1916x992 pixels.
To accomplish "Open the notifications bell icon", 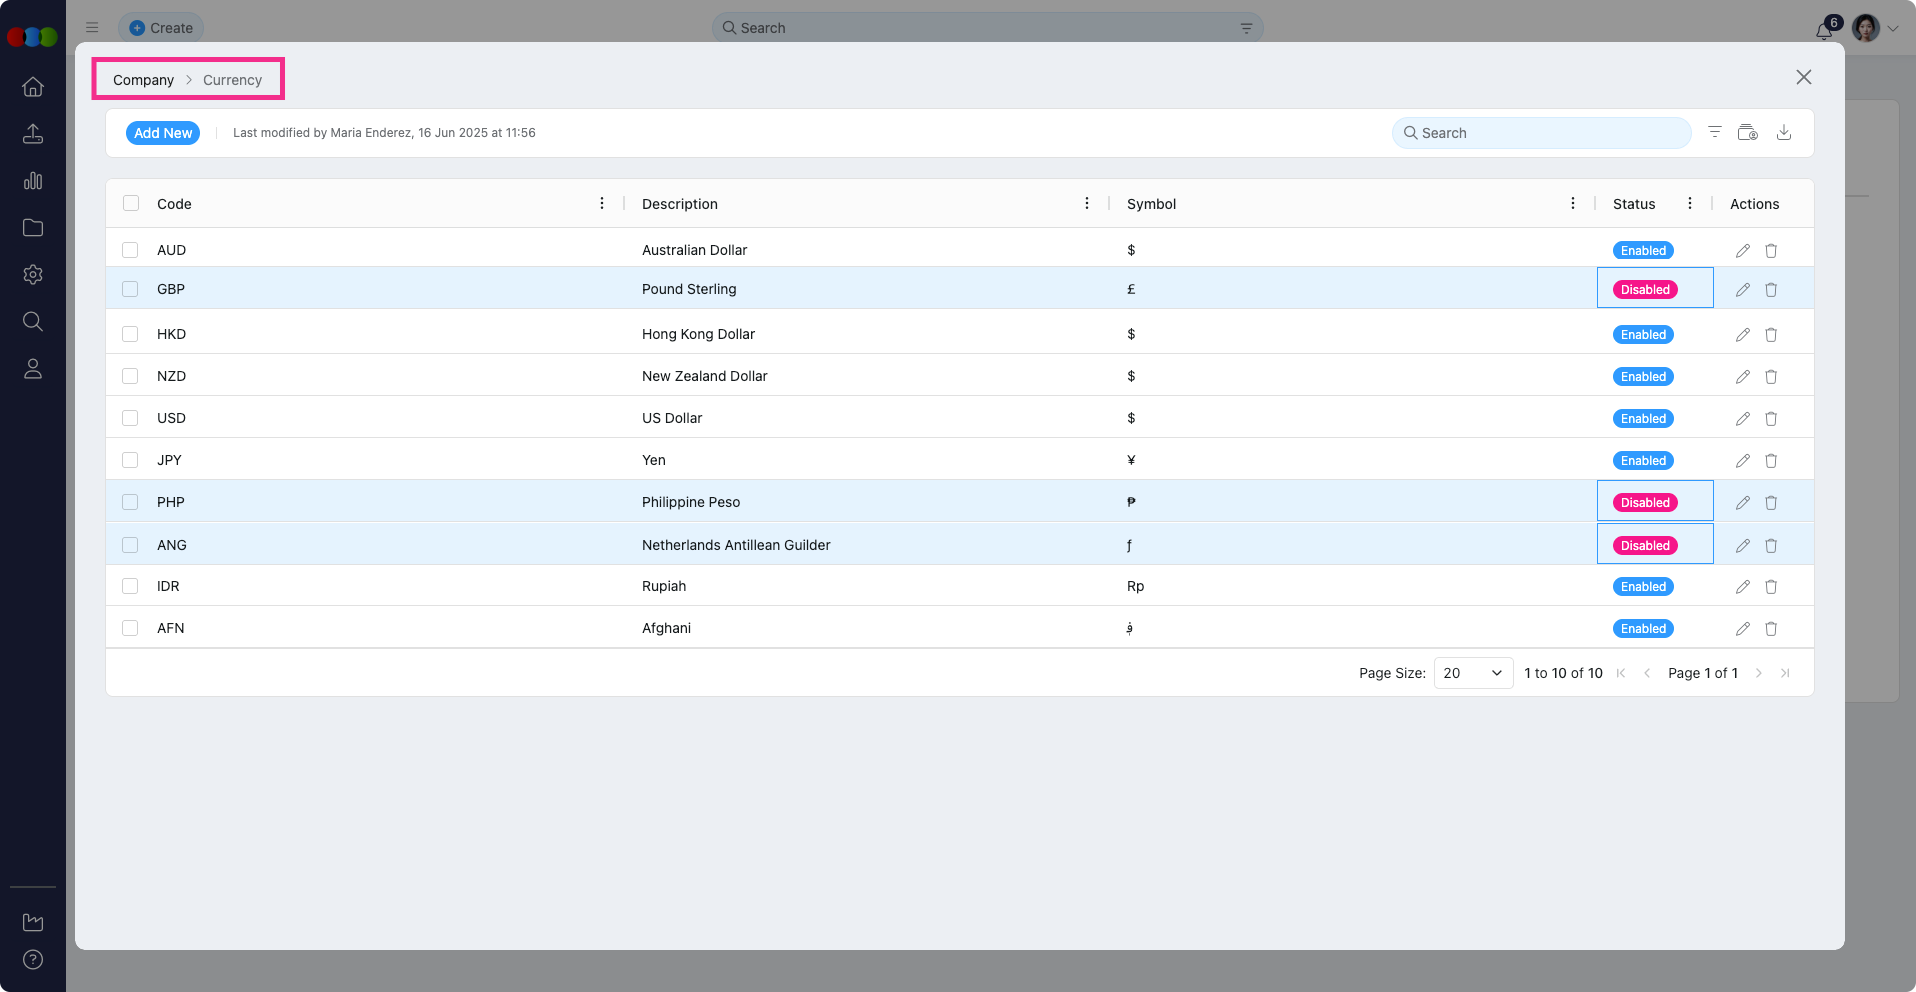I will pos(1823,30).
